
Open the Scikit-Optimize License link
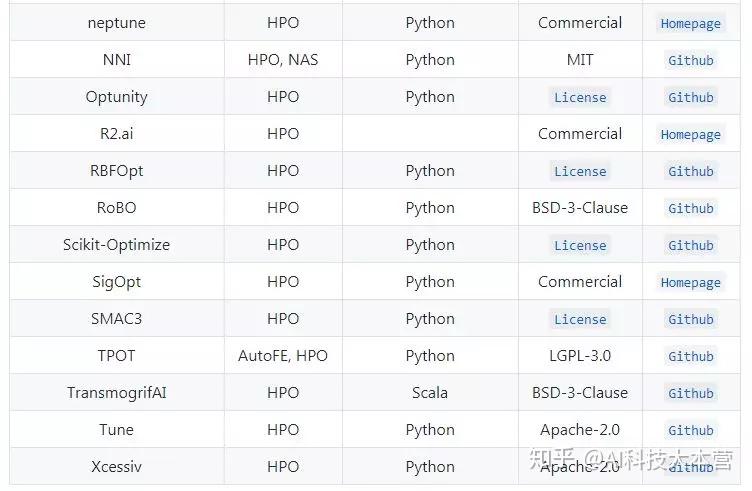(x=580, y=246)
